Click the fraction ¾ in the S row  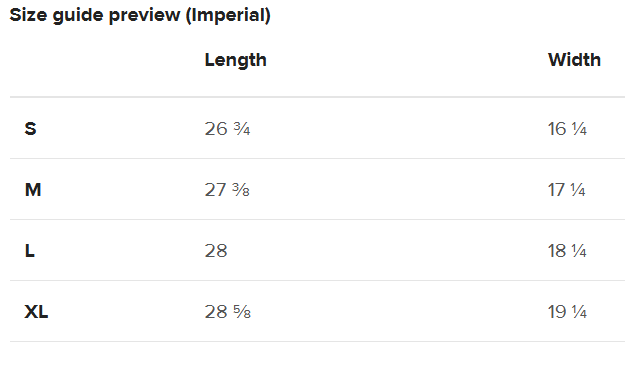tap(242, 129)
